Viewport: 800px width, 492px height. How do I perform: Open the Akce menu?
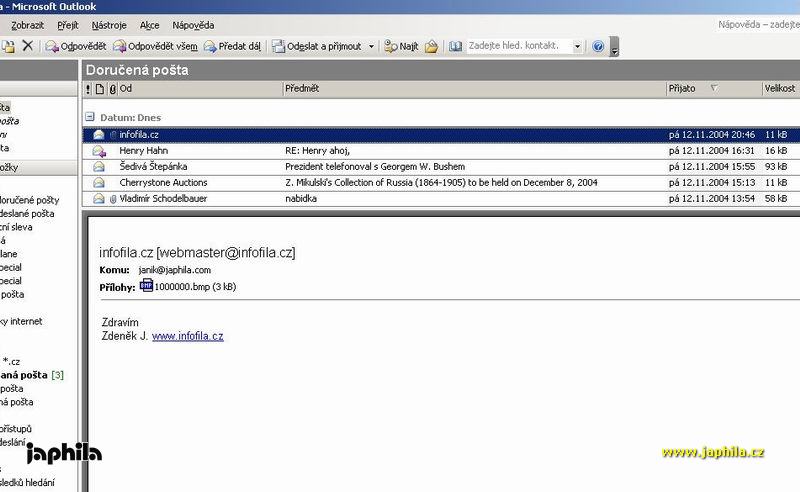[149, 25]
